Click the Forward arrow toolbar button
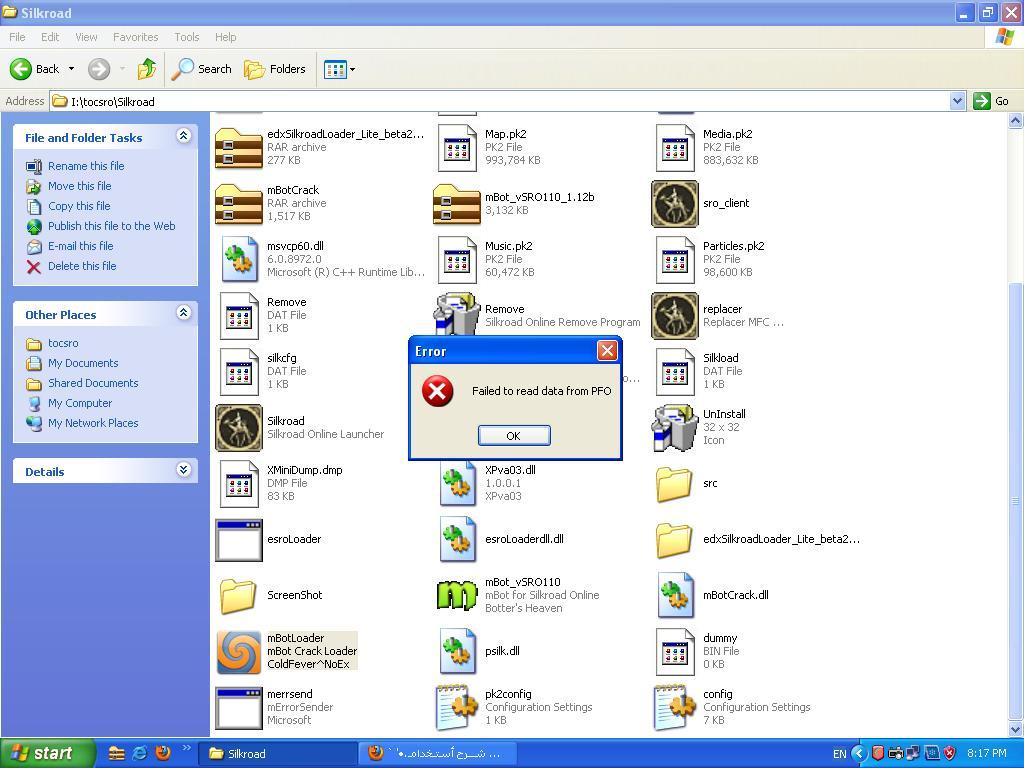This screenshot has width=1024, height=768. tap(99, 69)
